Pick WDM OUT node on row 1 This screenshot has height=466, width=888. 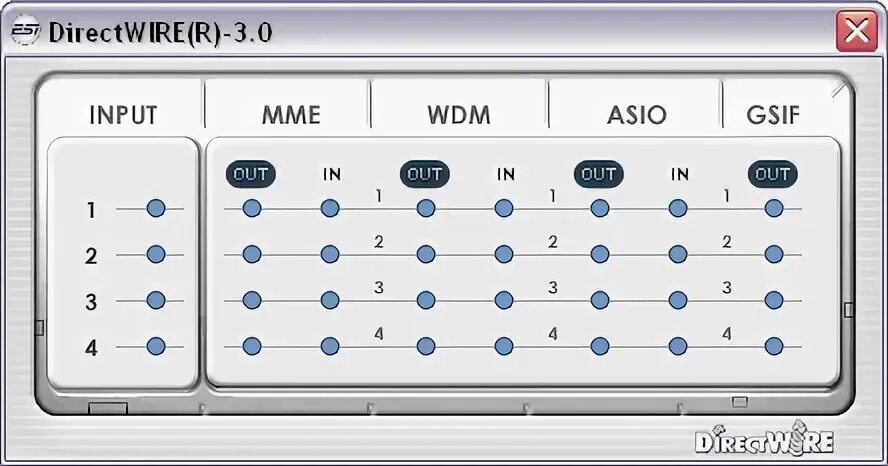coord(426,208)
